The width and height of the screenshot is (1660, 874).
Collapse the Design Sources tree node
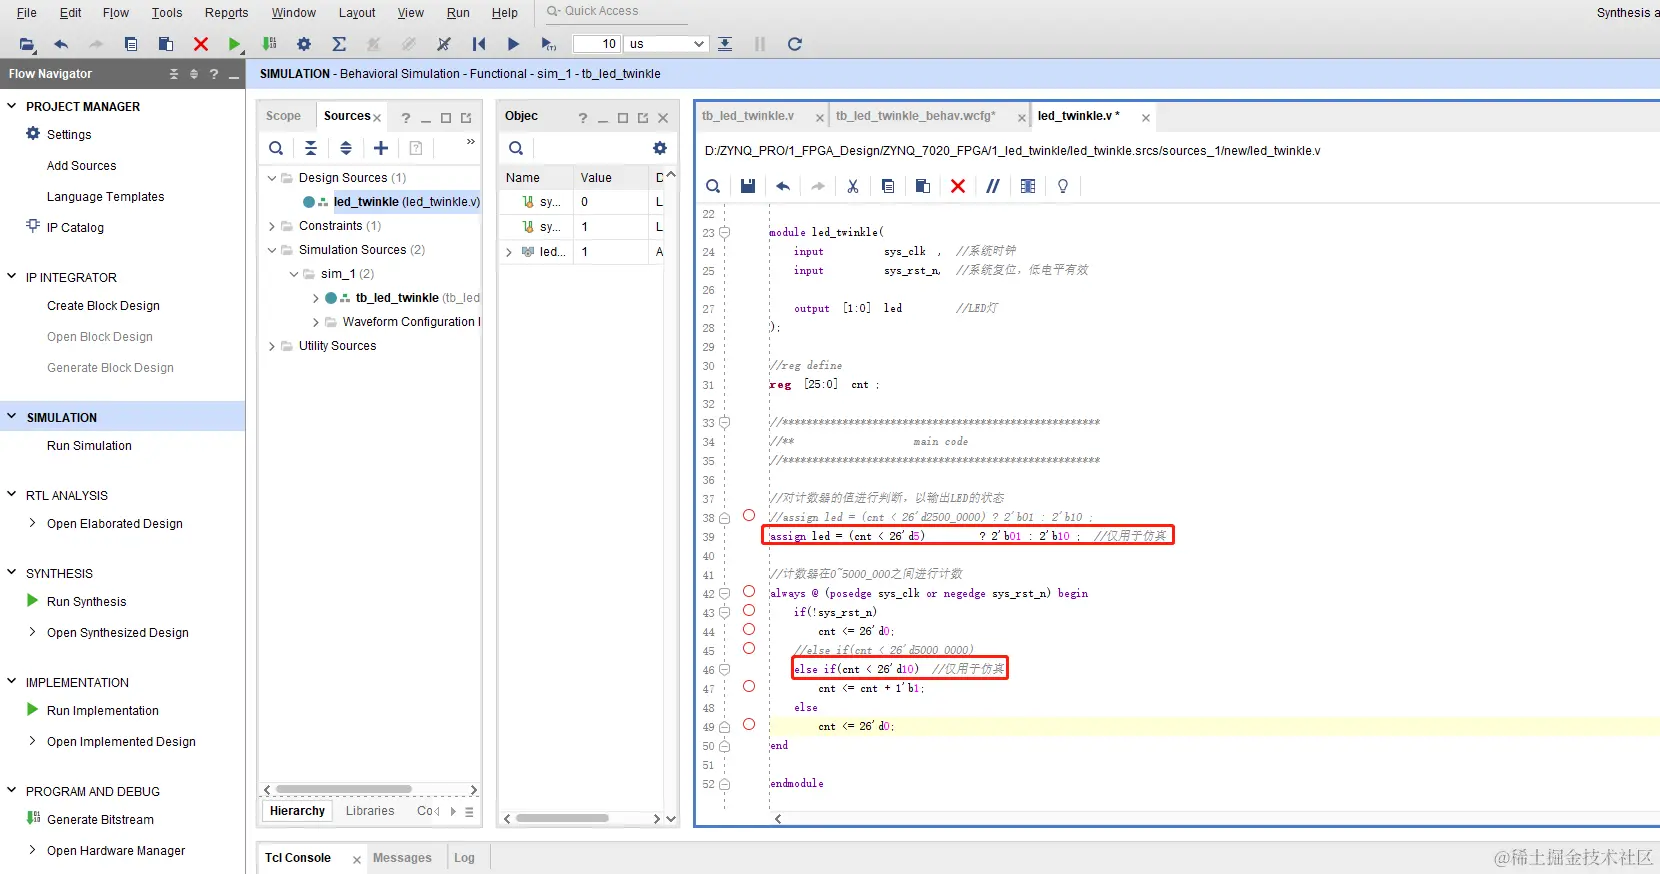pyautogui.click(x=272, y=178)
